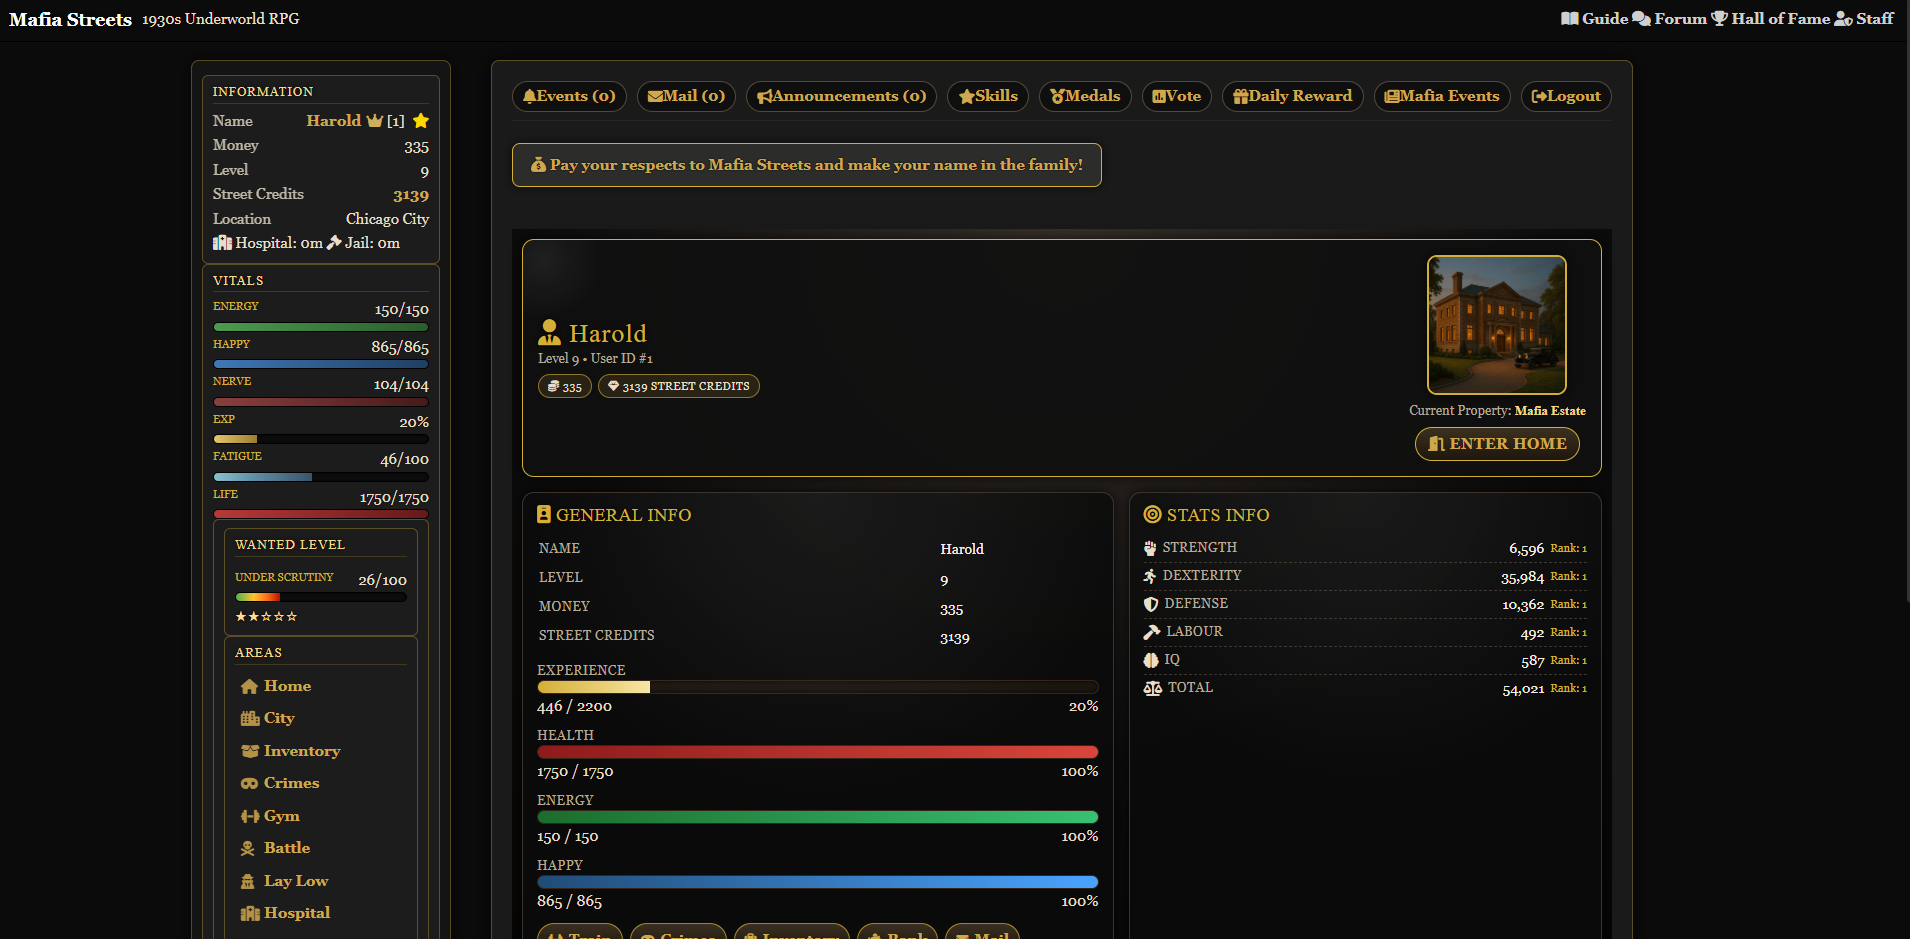Open the Mail inbox
The image size is (1910, 939).
pyautogui.click(x=686, y=96)
